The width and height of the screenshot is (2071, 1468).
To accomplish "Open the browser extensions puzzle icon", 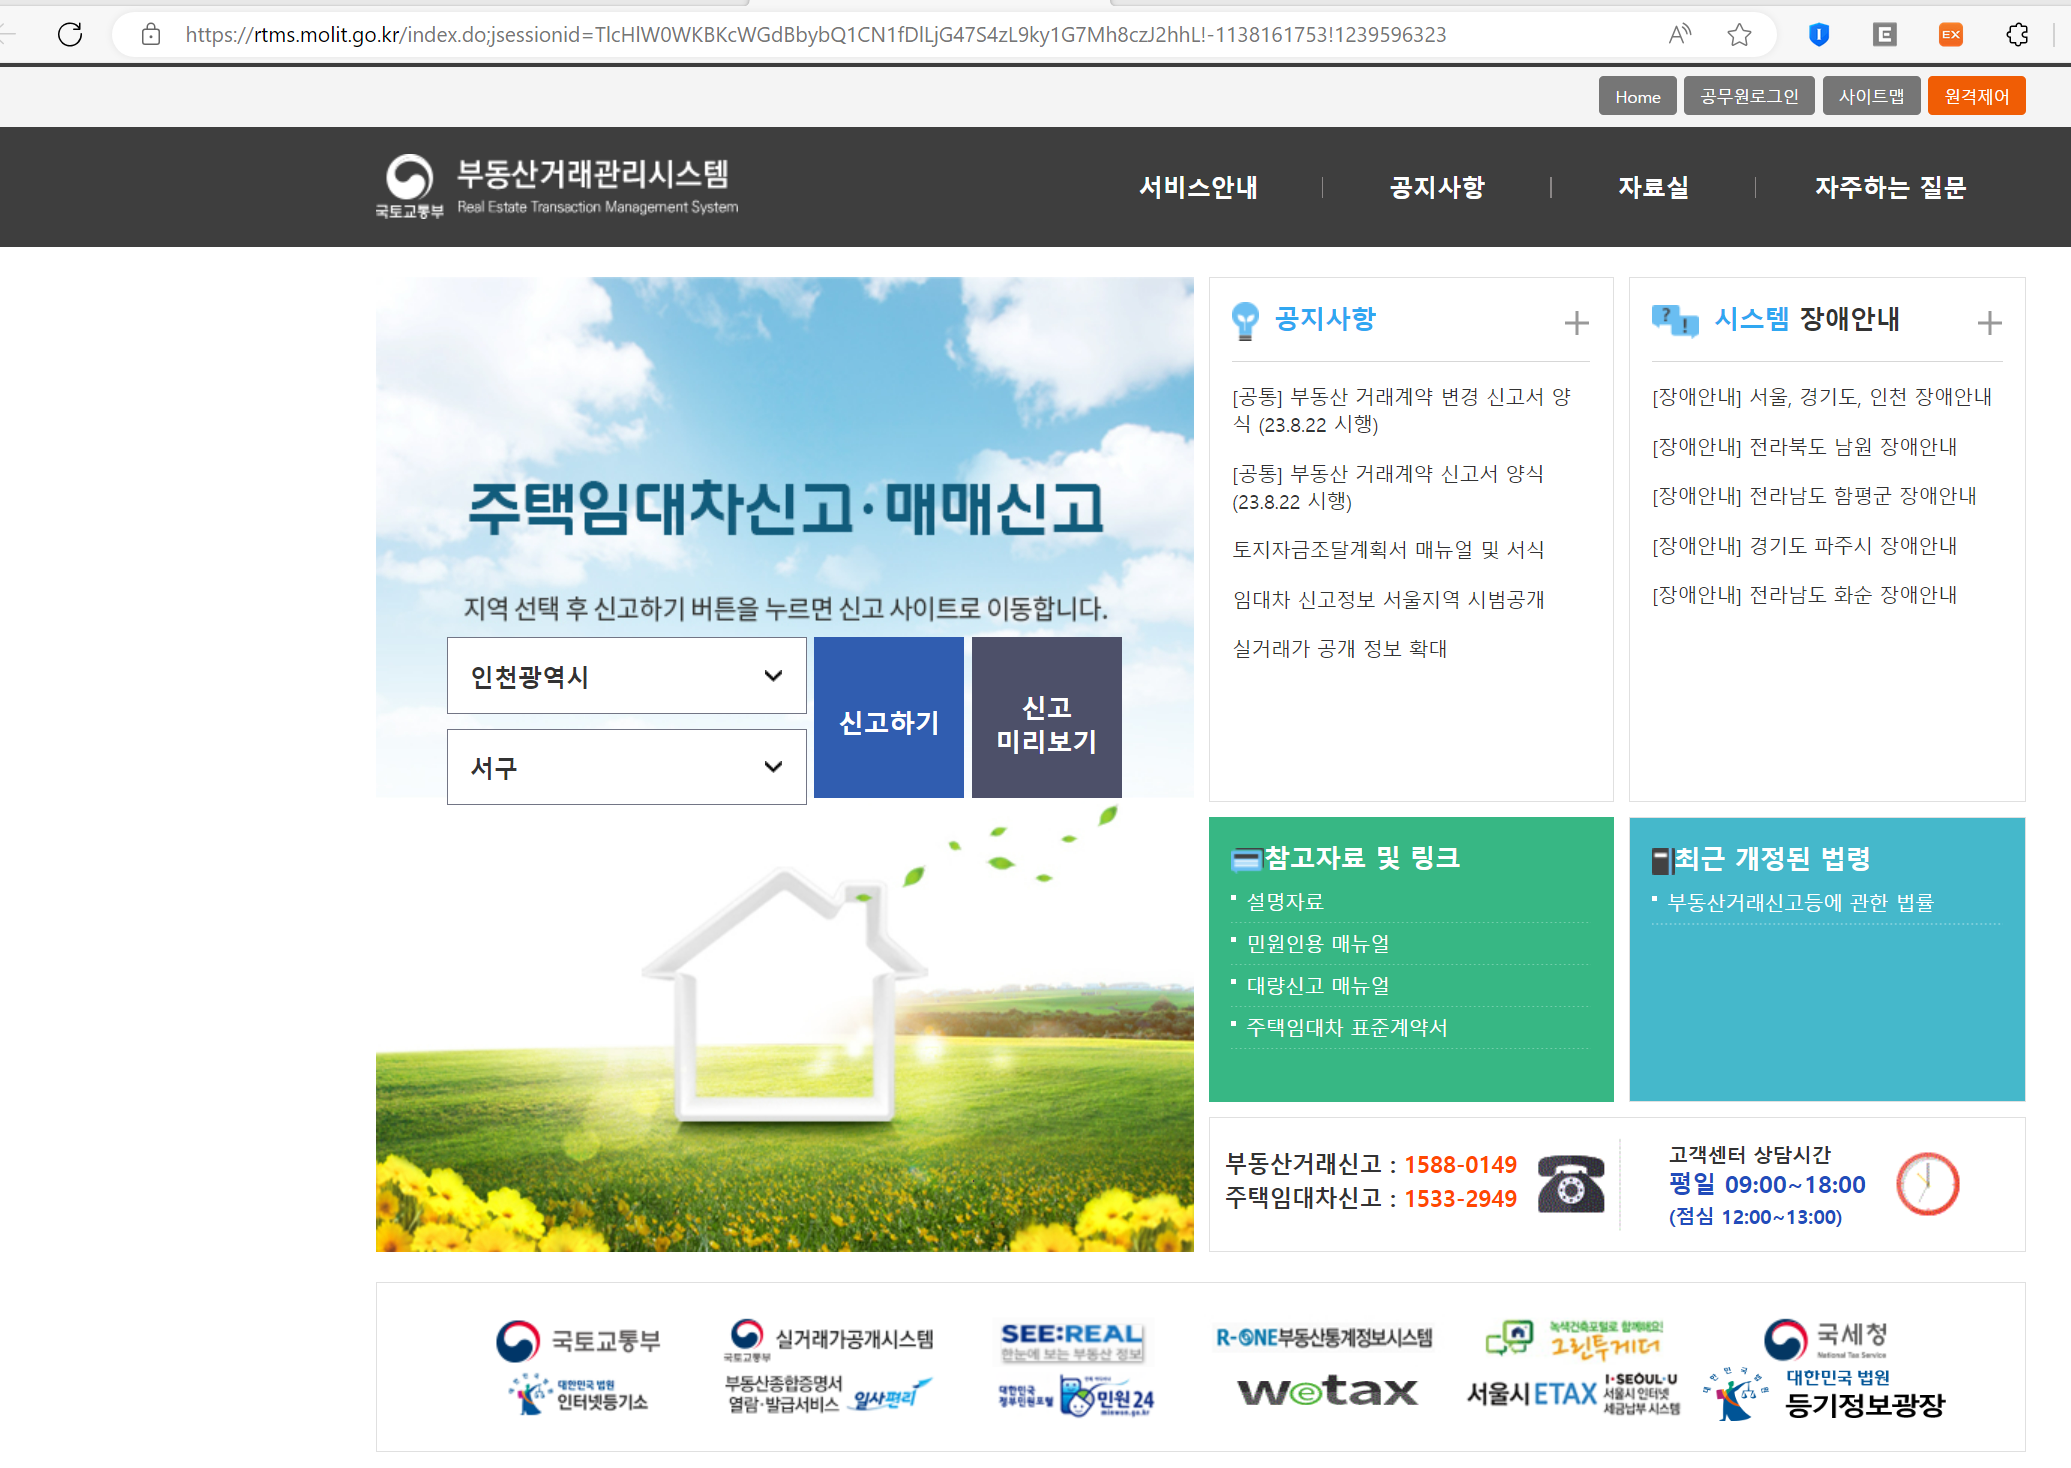I will click(2017, 35).
